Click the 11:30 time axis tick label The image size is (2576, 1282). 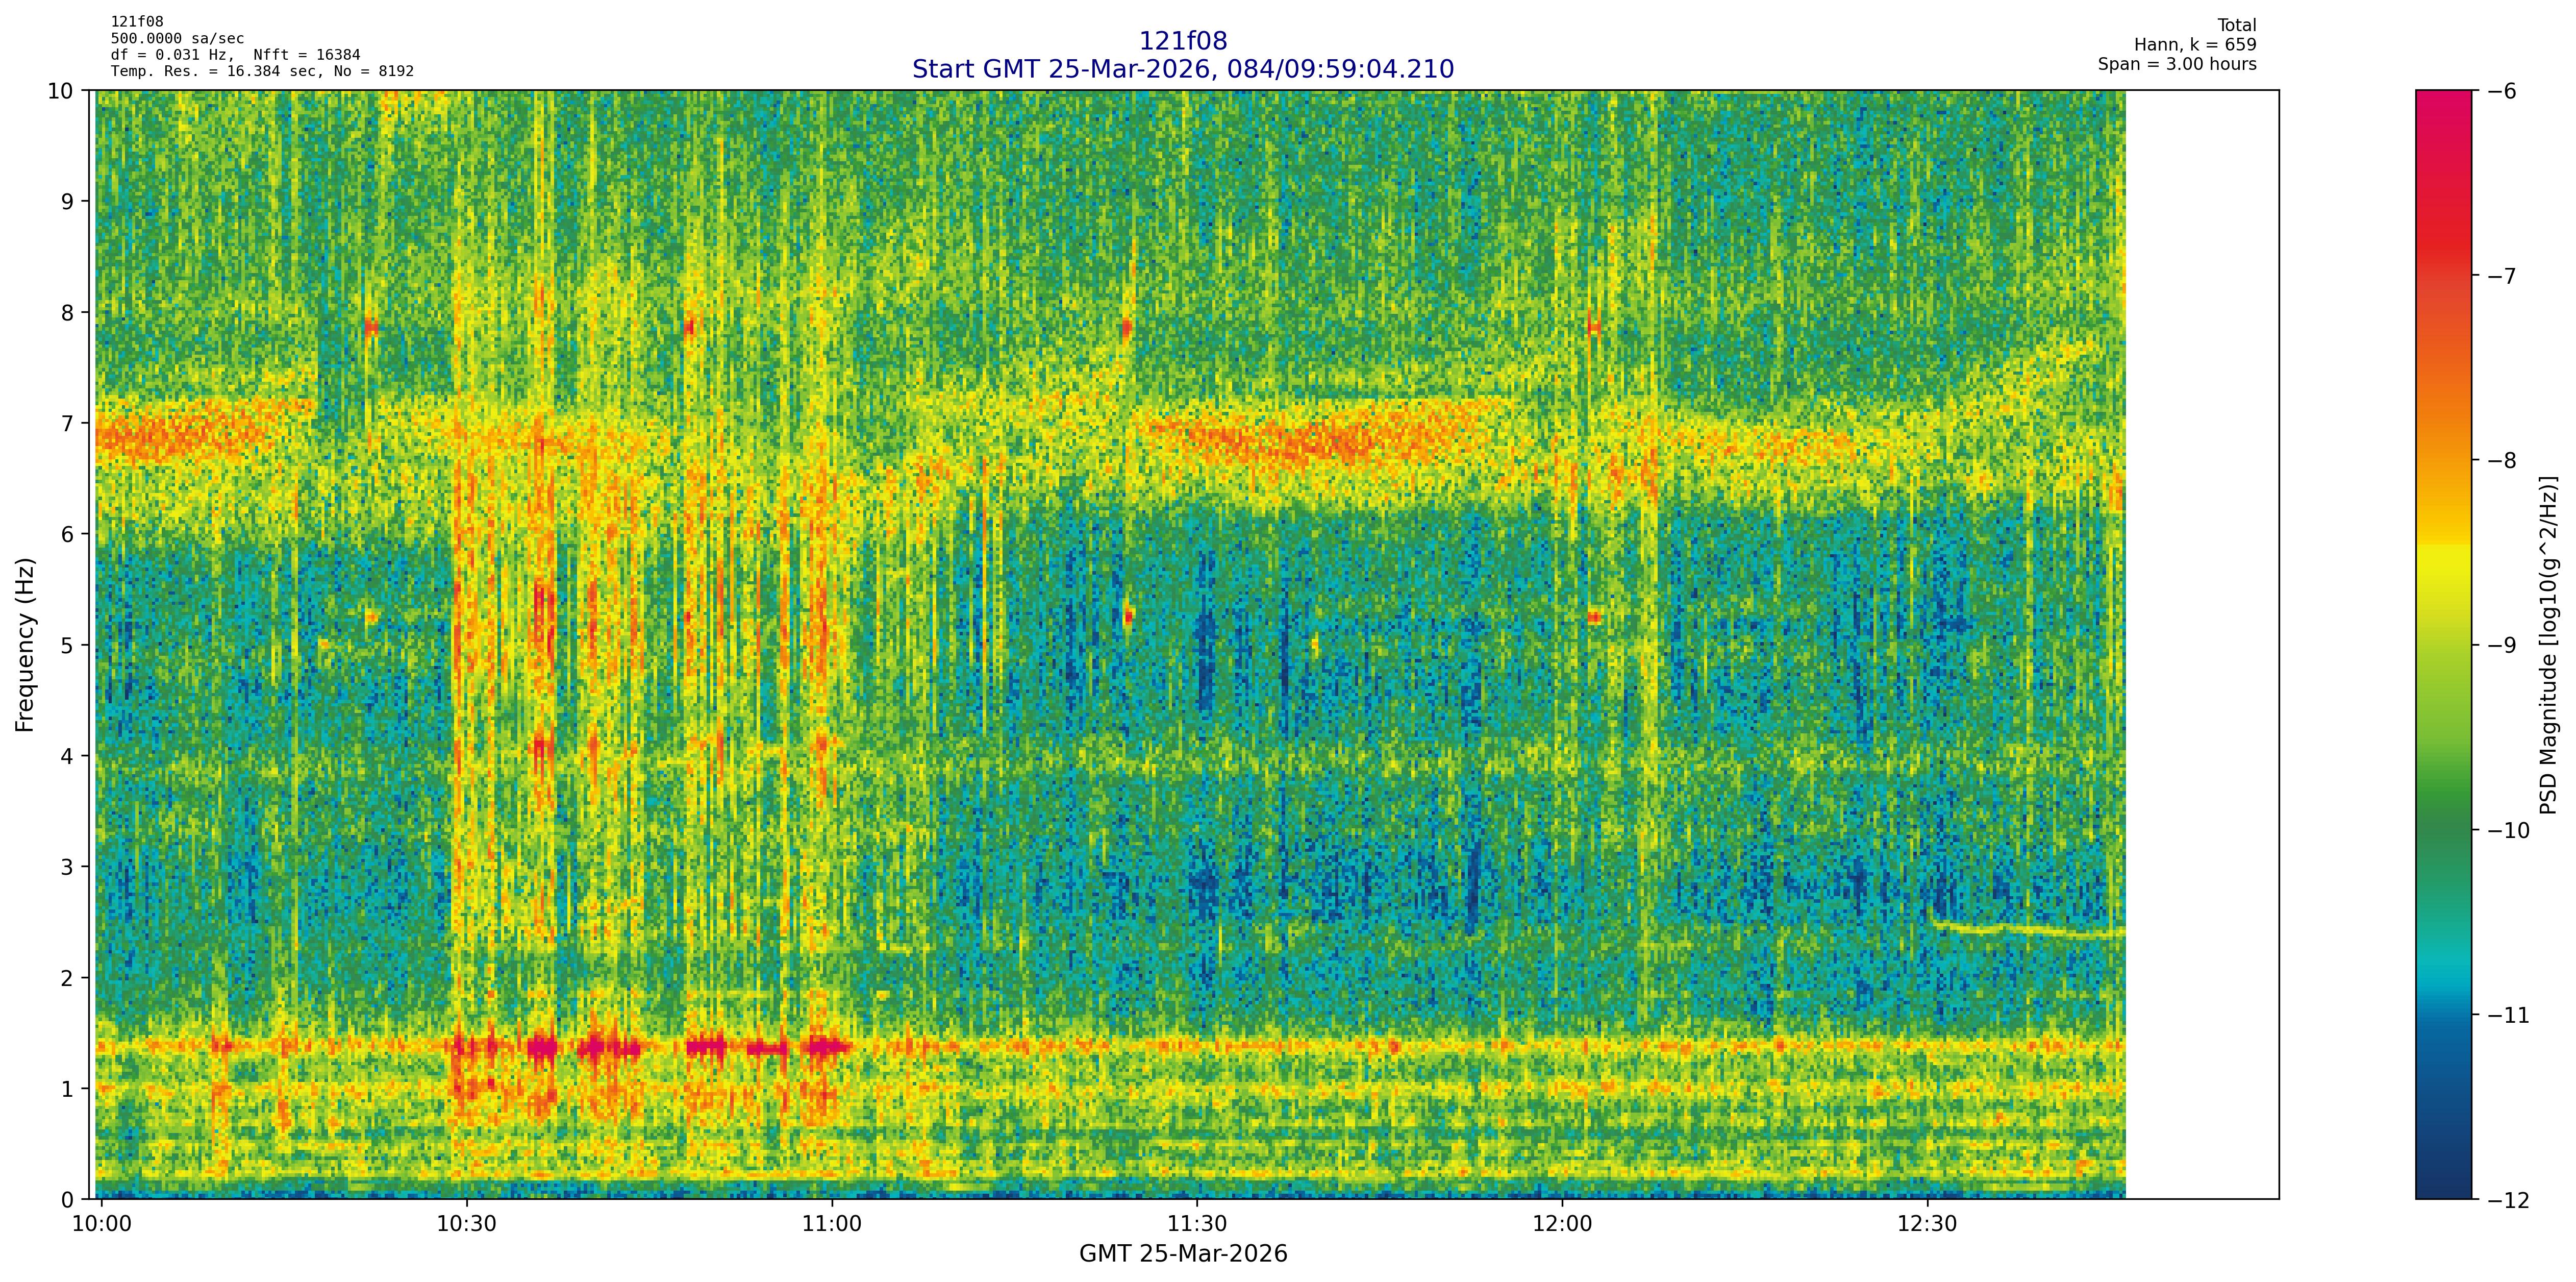1197,1225
